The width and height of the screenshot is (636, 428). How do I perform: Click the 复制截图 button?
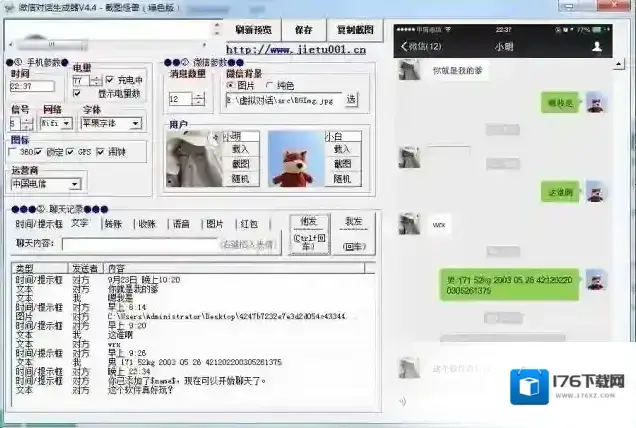pos(355,30)
